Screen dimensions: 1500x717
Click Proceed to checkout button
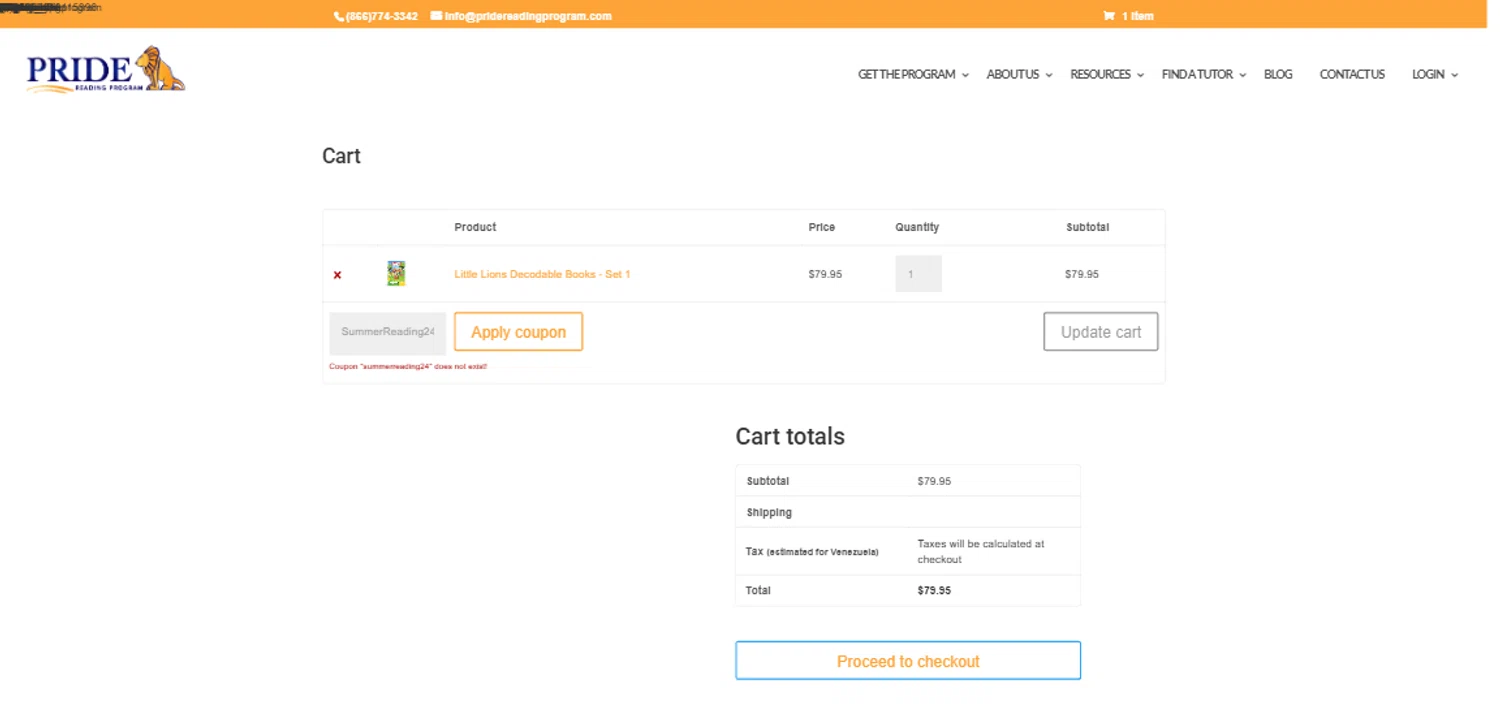(x=908, y=661)
